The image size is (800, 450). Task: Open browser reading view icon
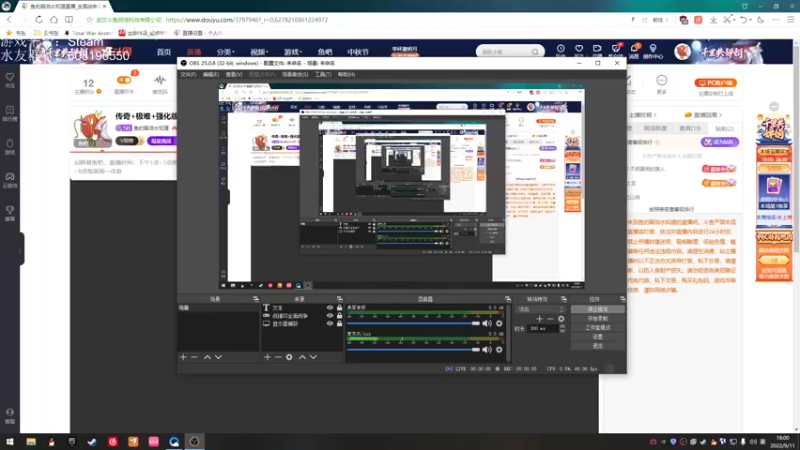click(x=68, y=19)
